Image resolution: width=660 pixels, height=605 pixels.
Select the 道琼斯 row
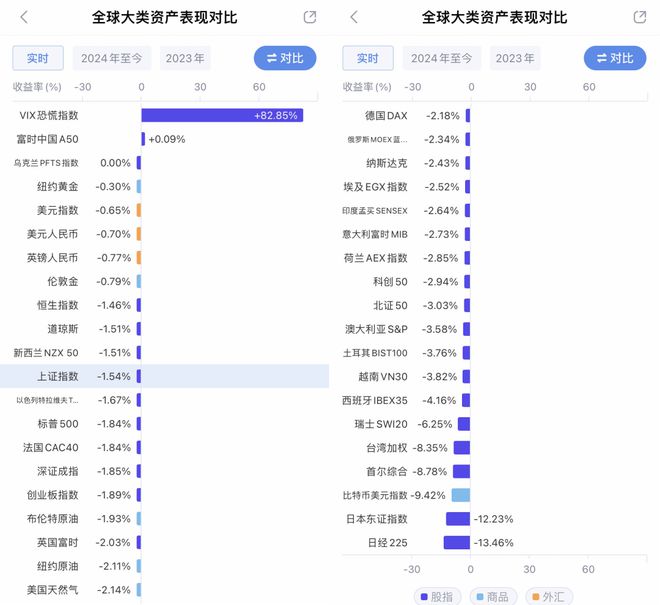(x=165, y=329)
